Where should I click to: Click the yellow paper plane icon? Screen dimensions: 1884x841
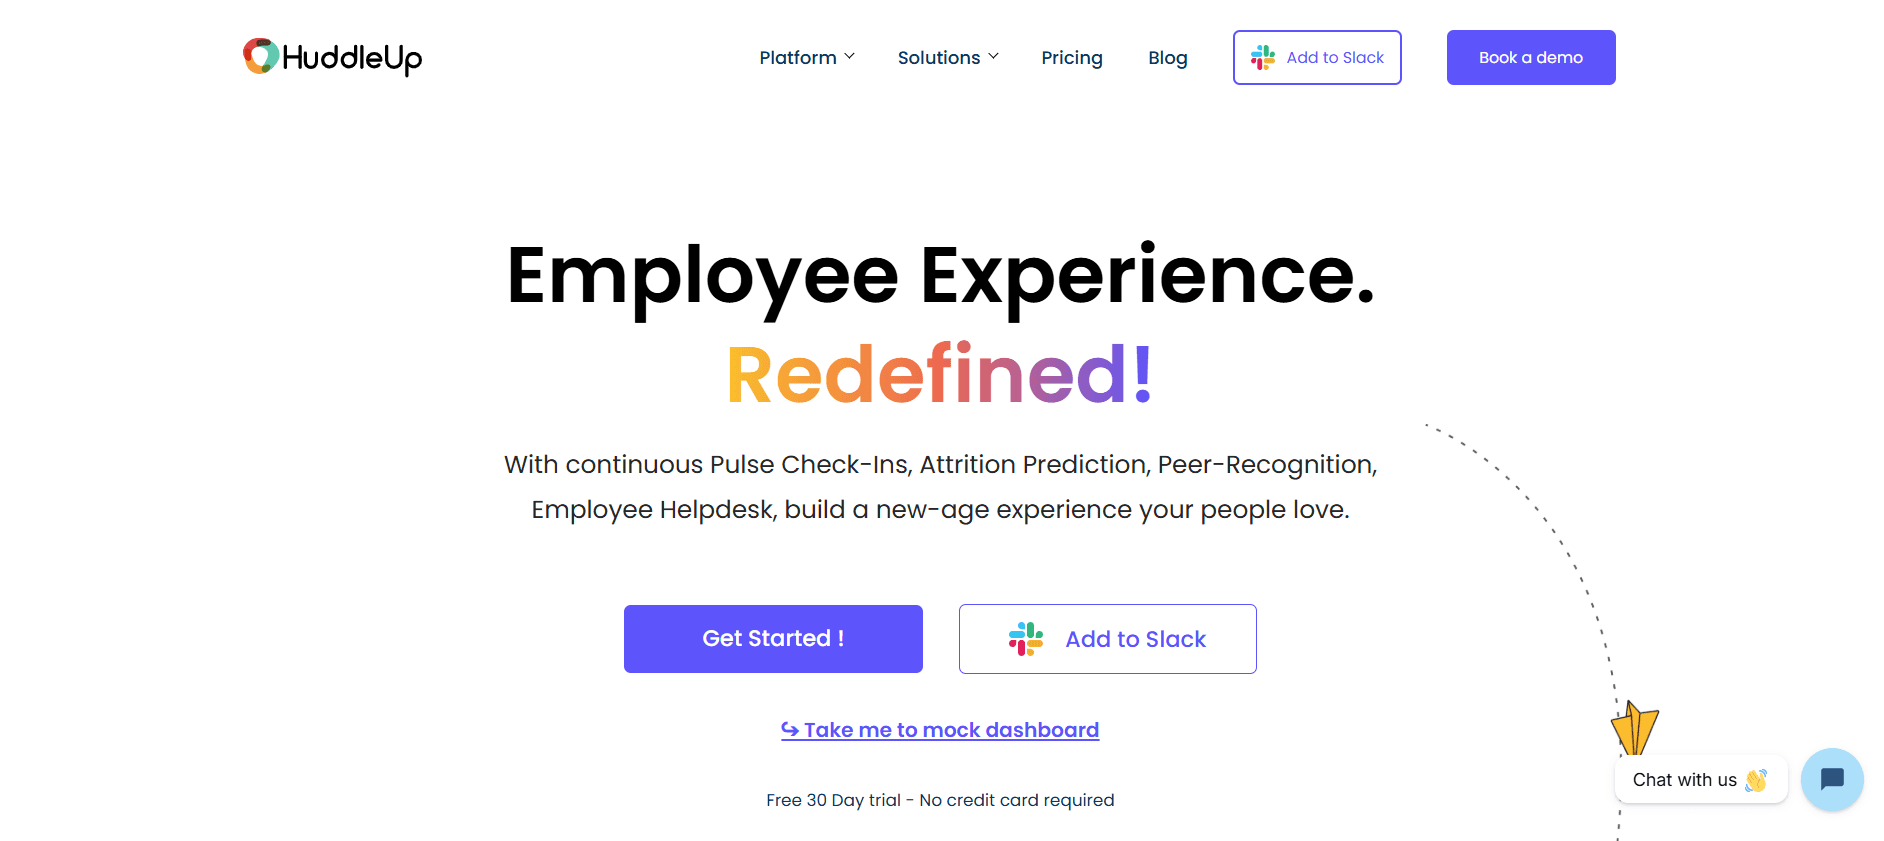tap(1635, 727)
